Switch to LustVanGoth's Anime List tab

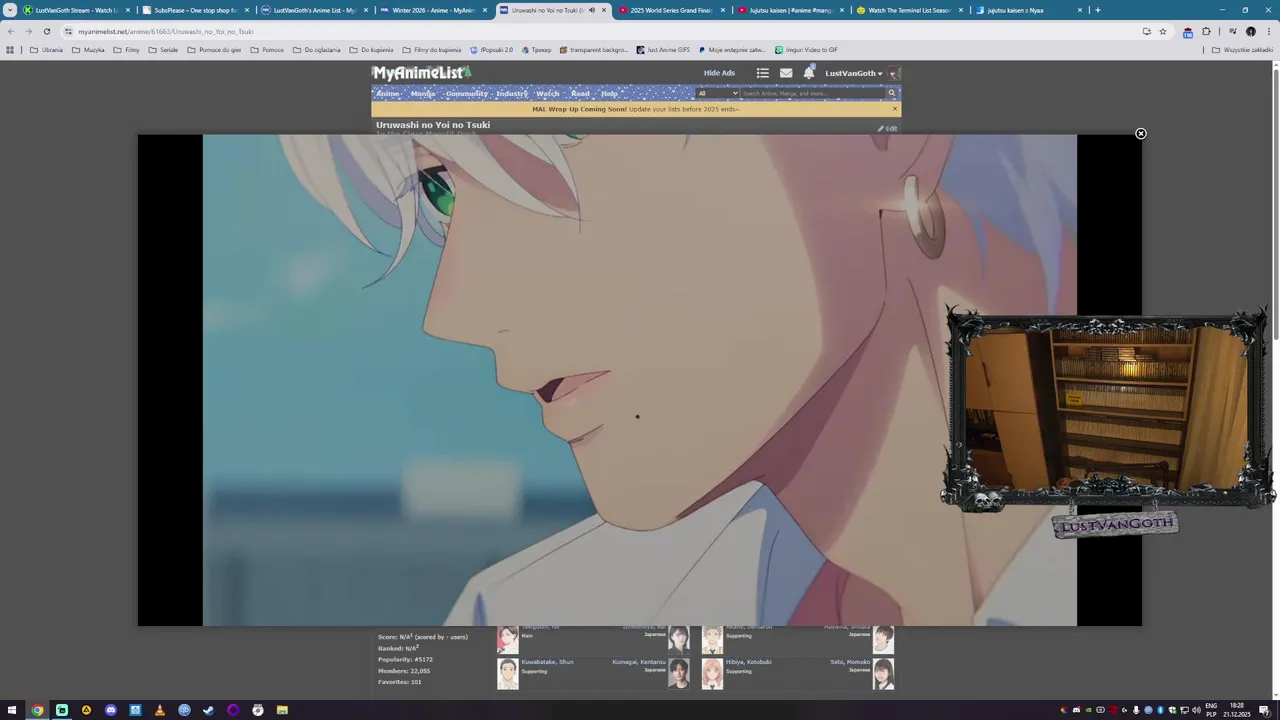314,10
